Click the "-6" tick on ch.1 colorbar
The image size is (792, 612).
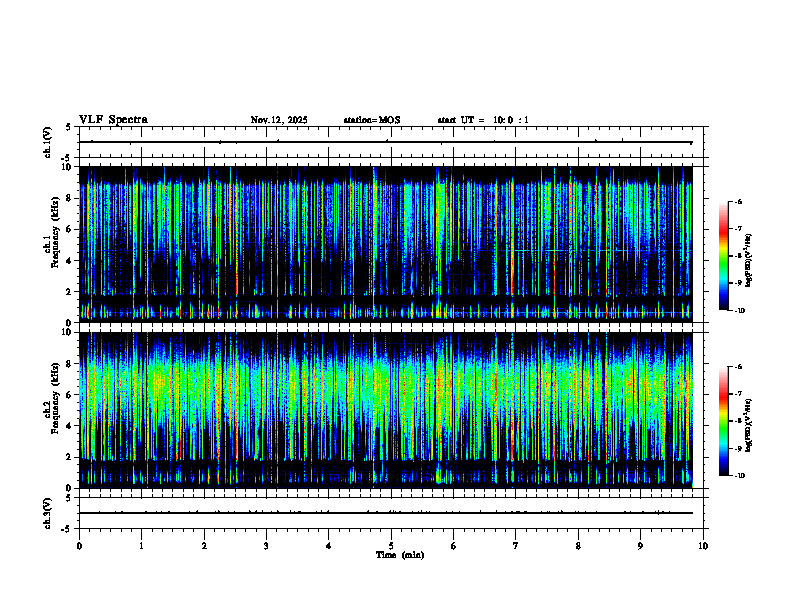click(738, 202)
